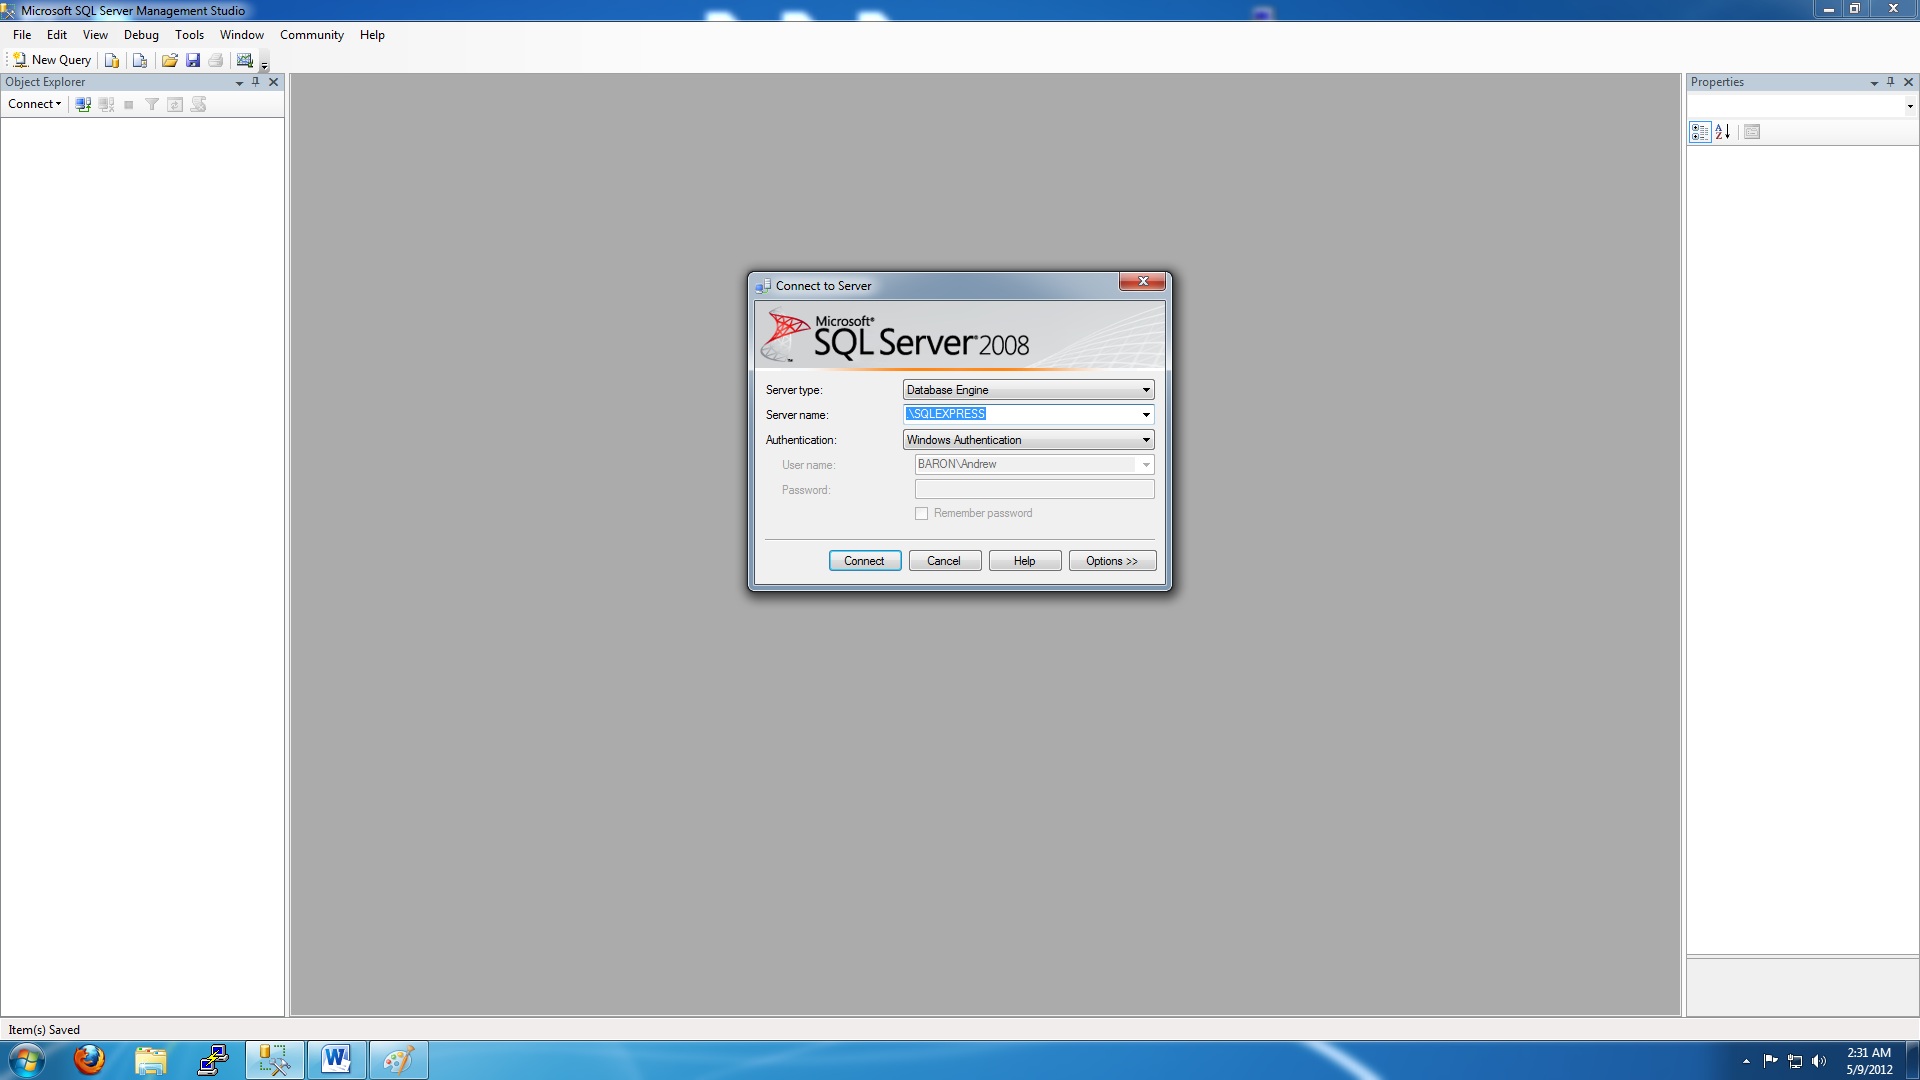This screenshot has height=1080, width=1920.
Task: Click the Print icon in the toolbar
Action: pyautogui.click(x=216, y=60)
